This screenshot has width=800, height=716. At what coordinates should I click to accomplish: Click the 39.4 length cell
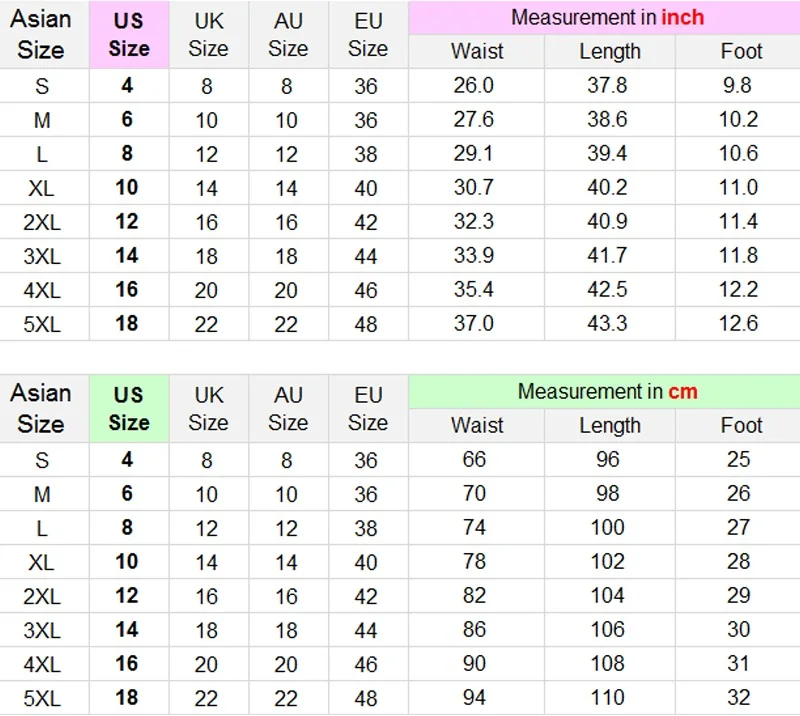[607, 154]
